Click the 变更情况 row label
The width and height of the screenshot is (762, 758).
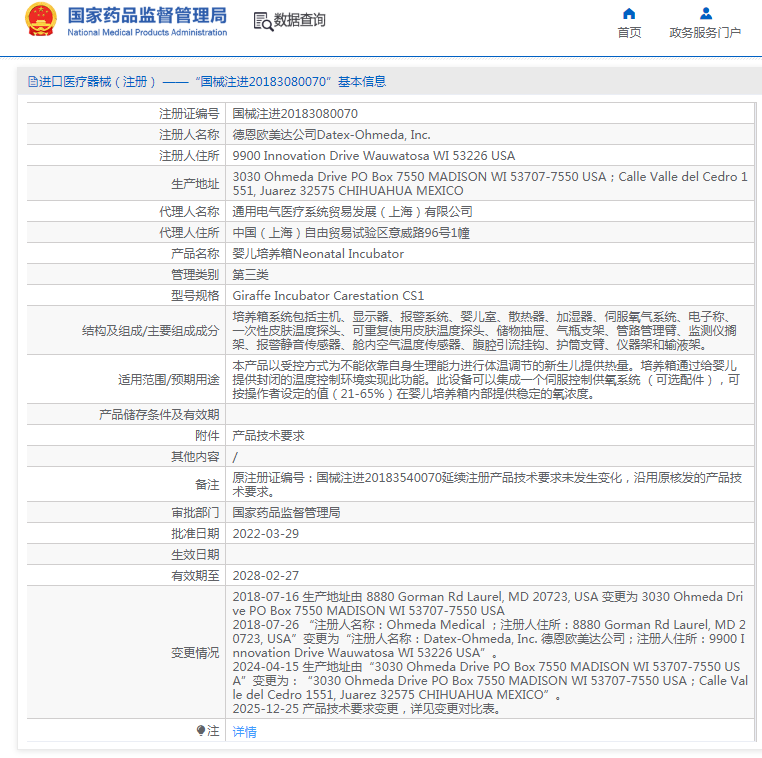click(x=195, y=653)
